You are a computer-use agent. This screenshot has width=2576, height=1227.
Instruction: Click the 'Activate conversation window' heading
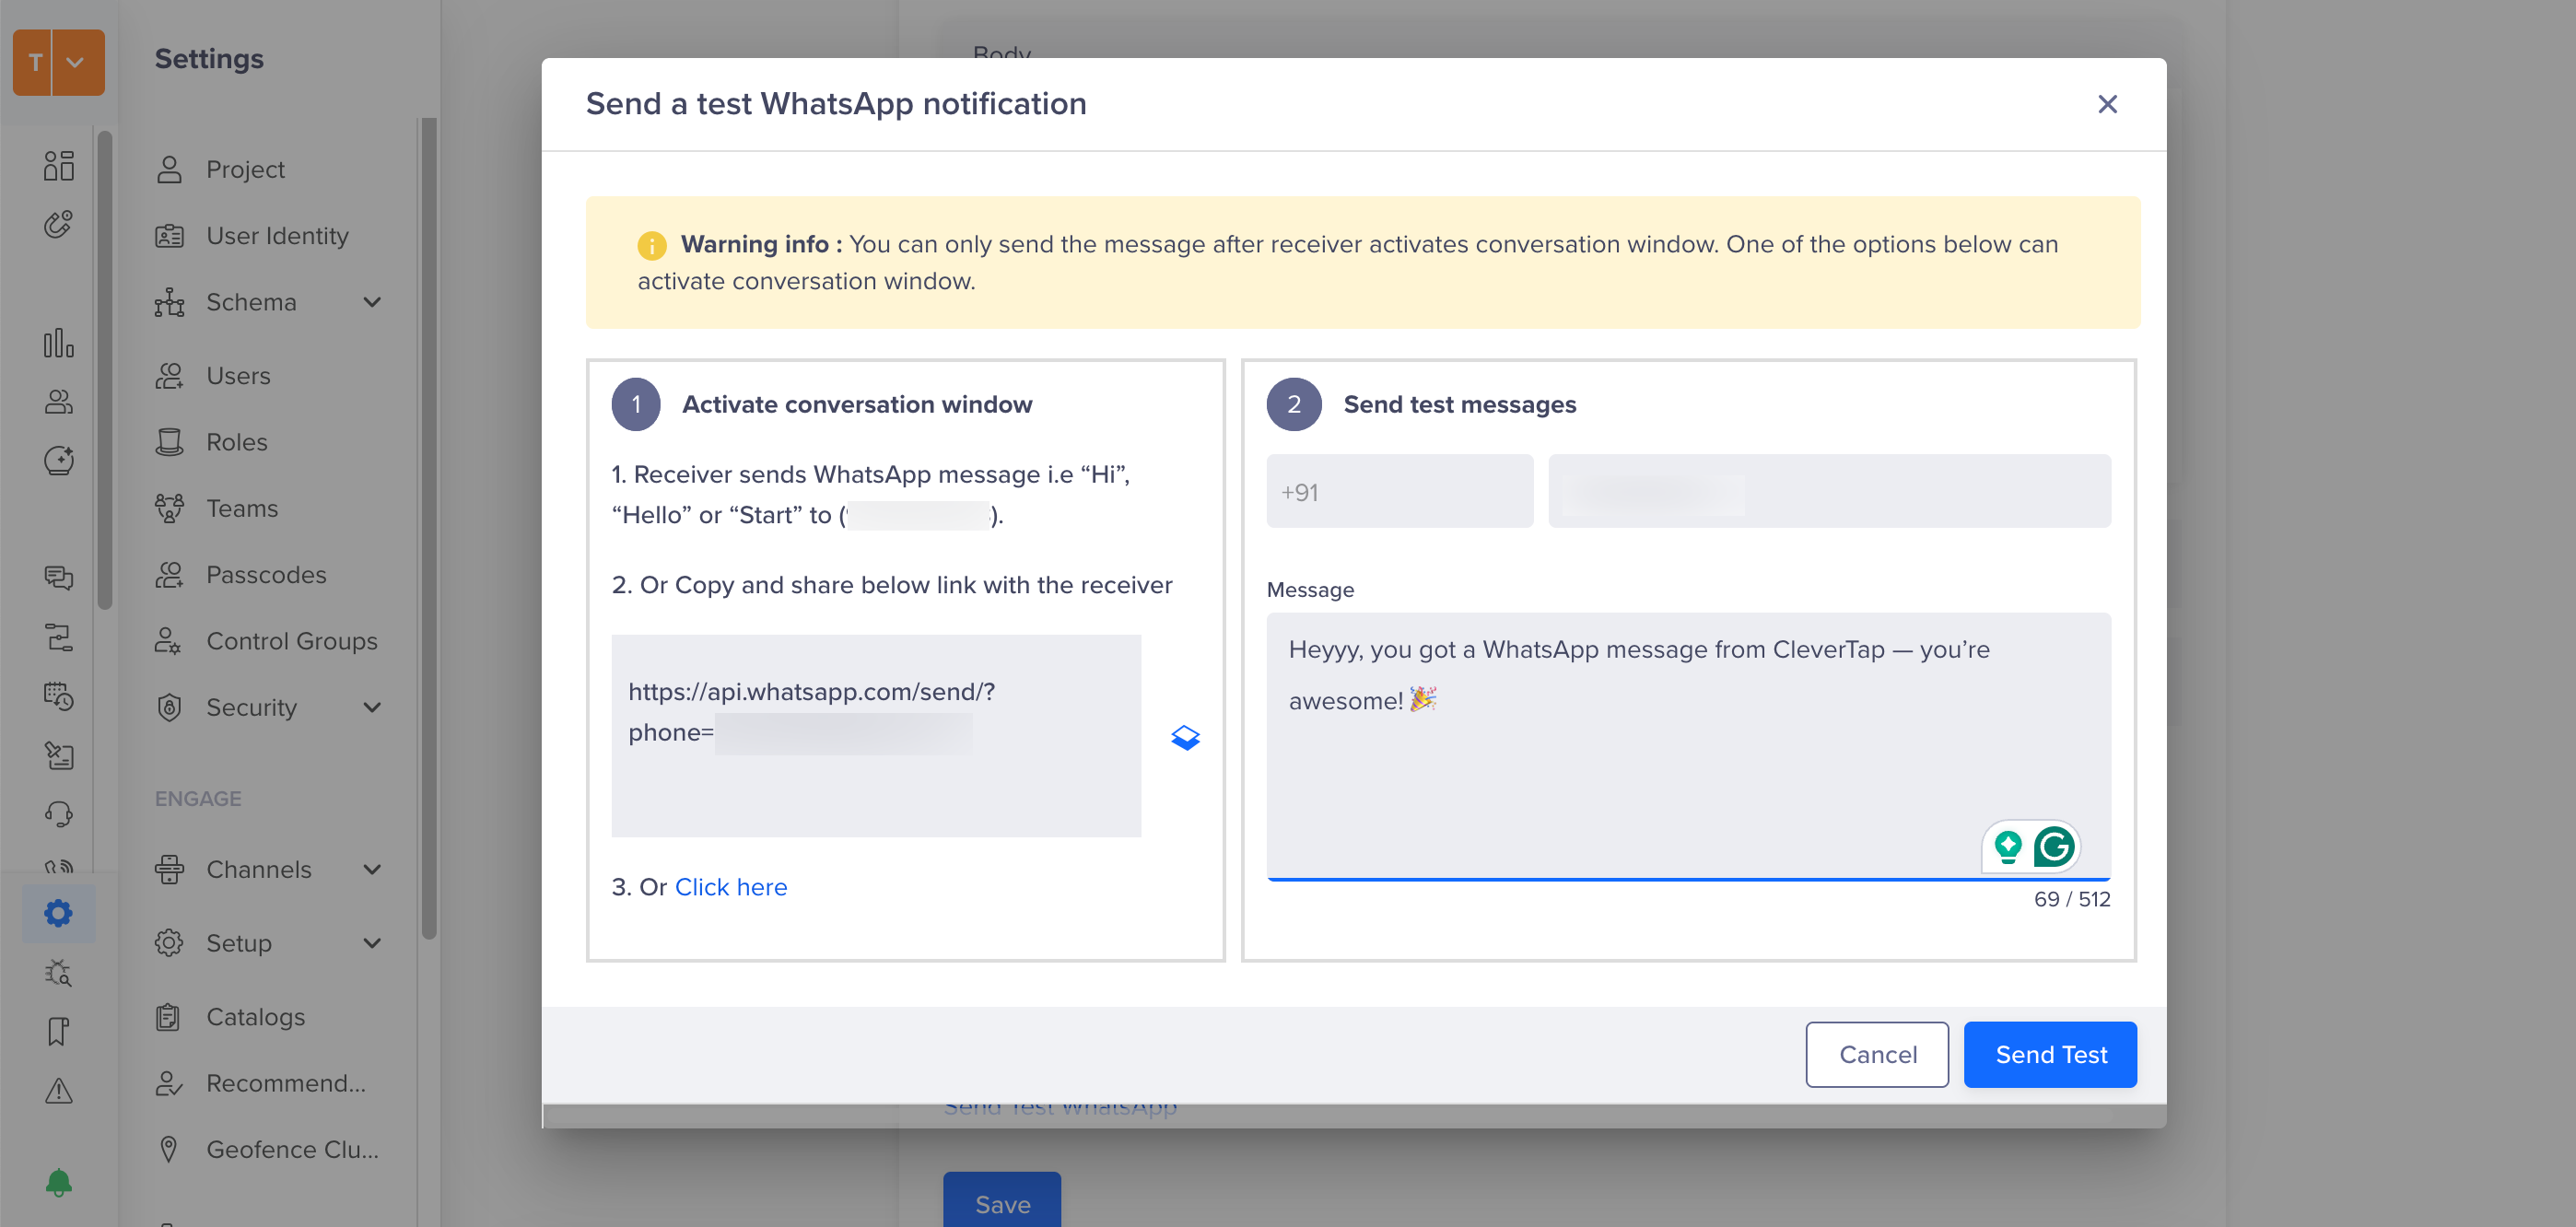[857, 404]
